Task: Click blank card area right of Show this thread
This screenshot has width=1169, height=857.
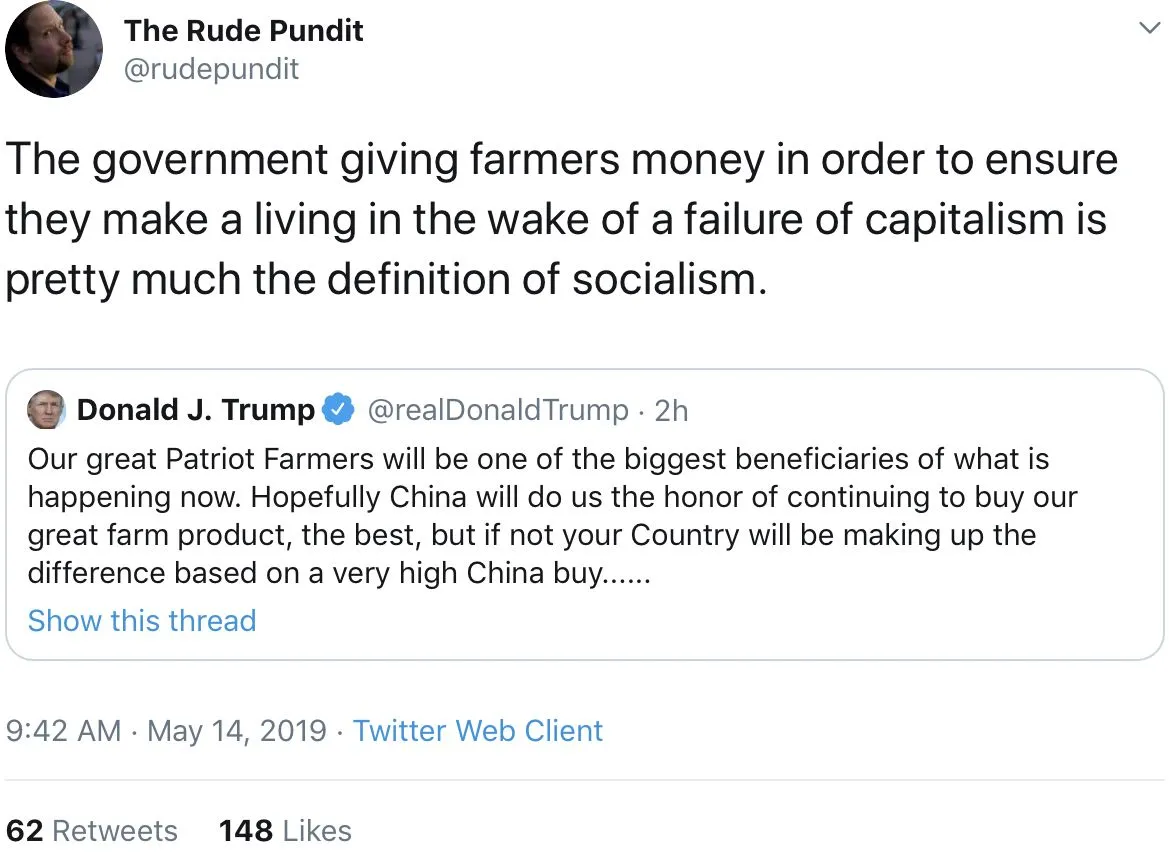Action: [x=700, y=621]
